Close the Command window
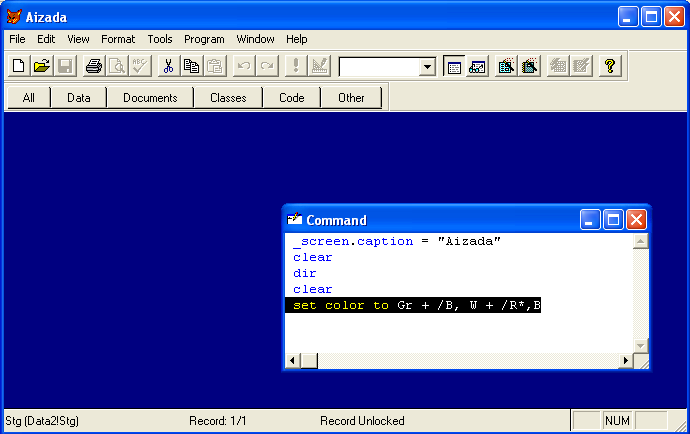 click(x=636, y=219)
